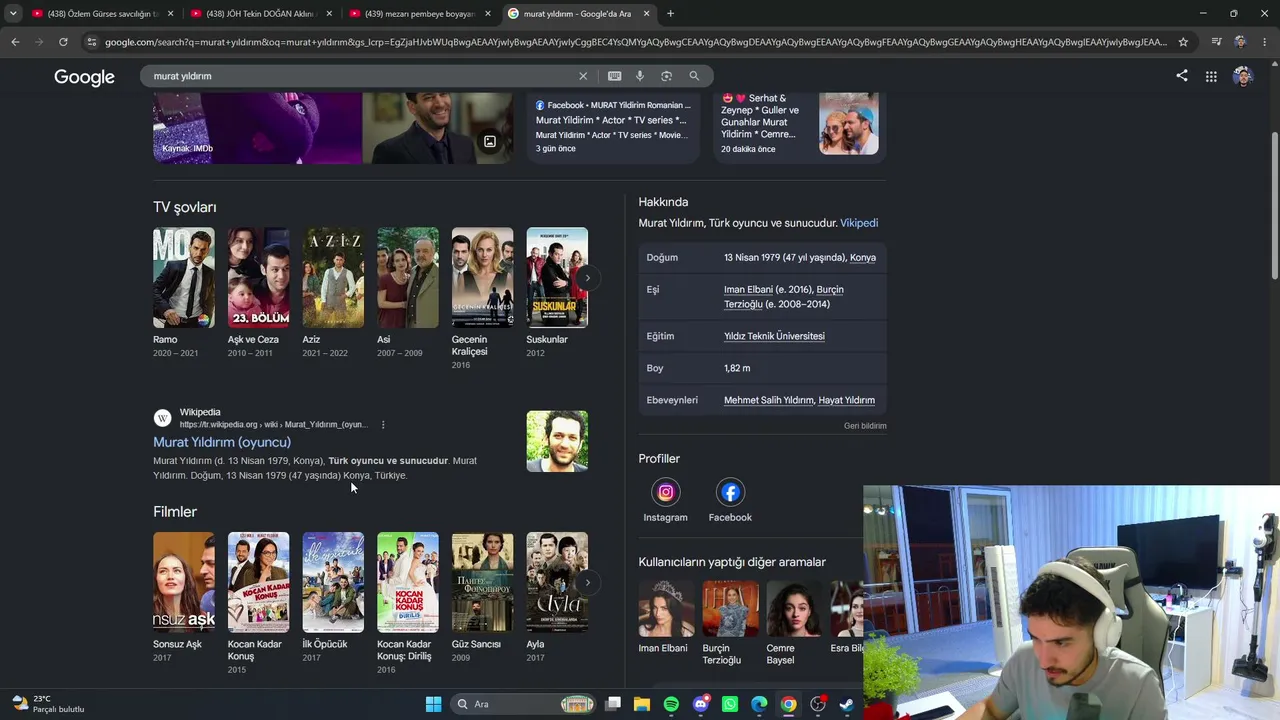Show more Filmler with the arrow
This screenshot has height=720, width=1280.
[588, 583]
